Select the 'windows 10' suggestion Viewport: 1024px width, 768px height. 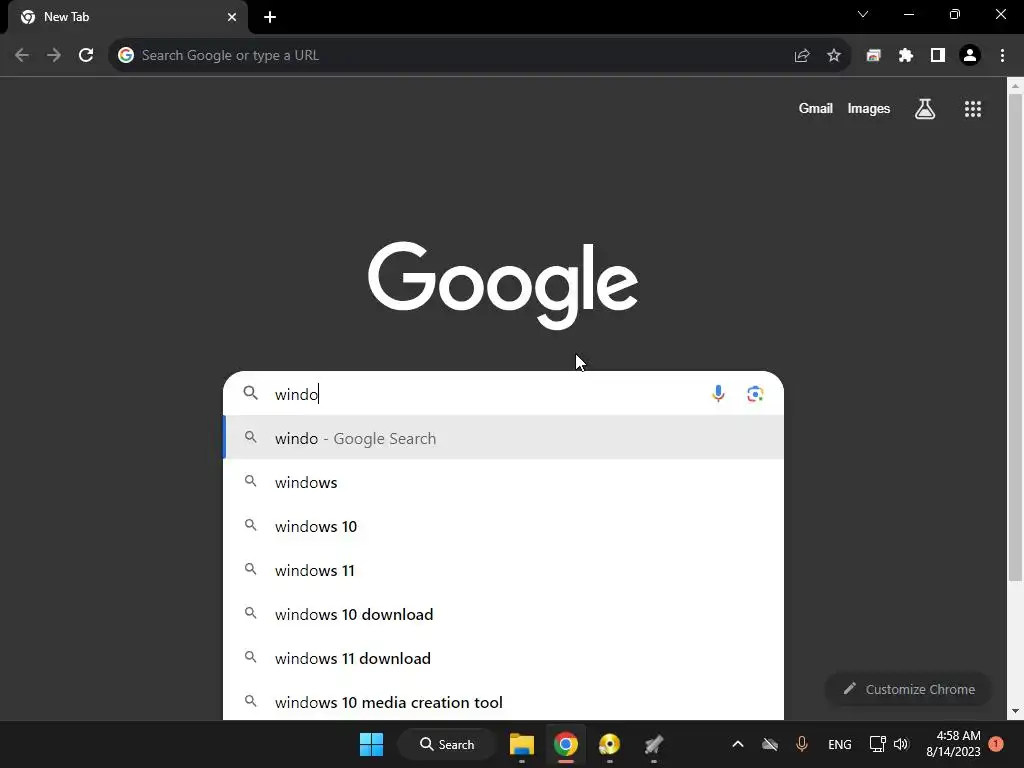[x=503, y=526]
